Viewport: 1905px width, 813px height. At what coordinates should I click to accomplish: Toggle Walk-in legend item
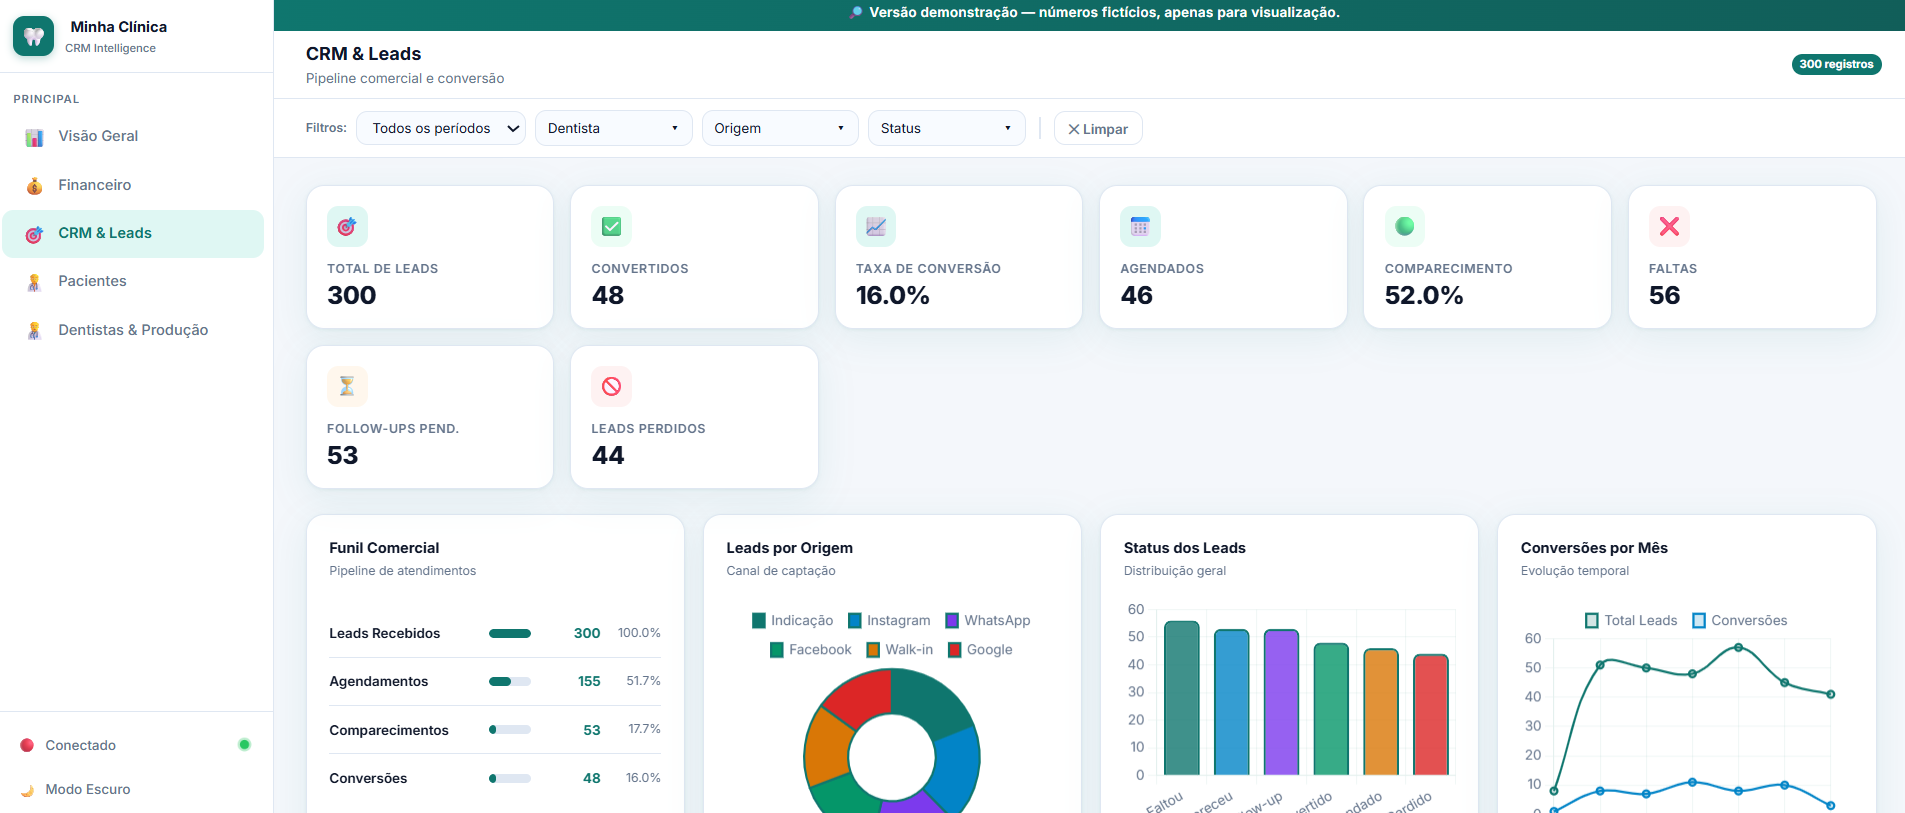pos(900,649)
